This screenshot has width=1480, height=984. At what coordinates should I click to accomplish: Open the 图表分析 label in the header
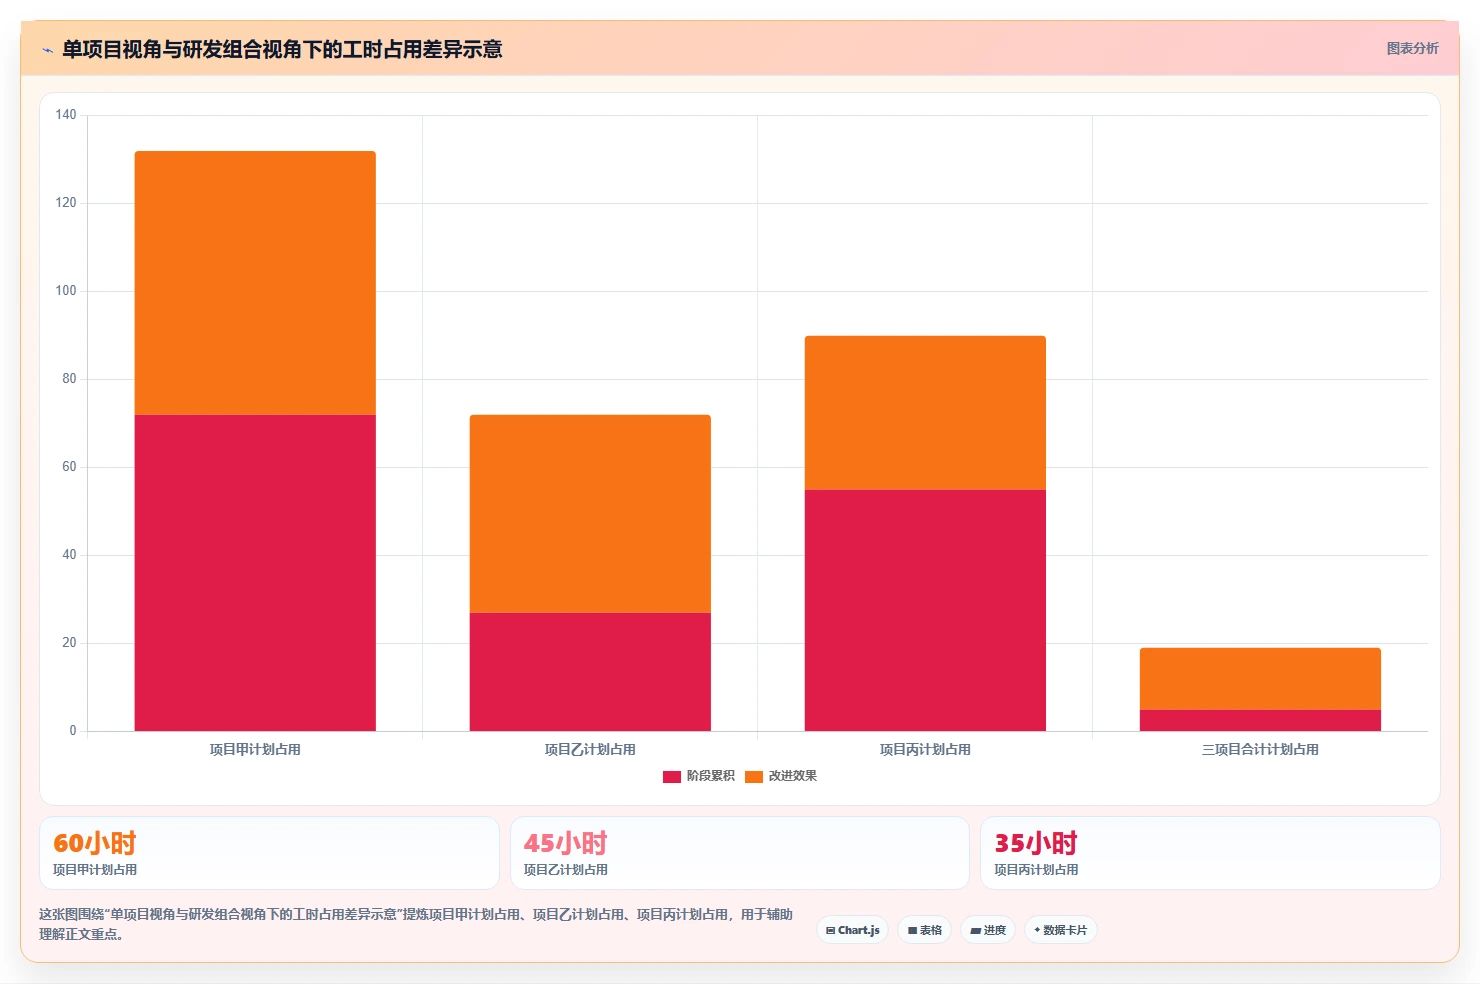pos(1412,48)
